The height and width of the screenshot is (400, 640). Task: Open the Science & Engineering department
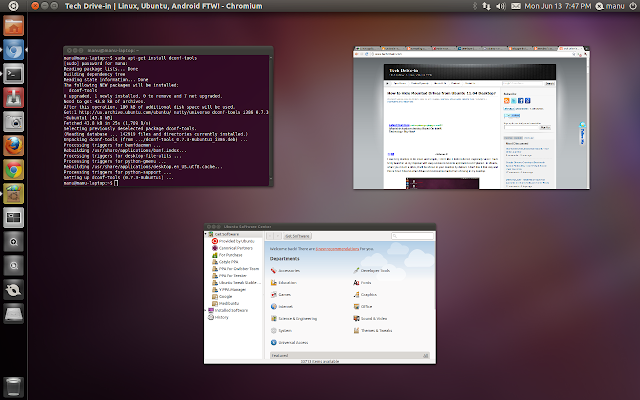coord(294,319)
